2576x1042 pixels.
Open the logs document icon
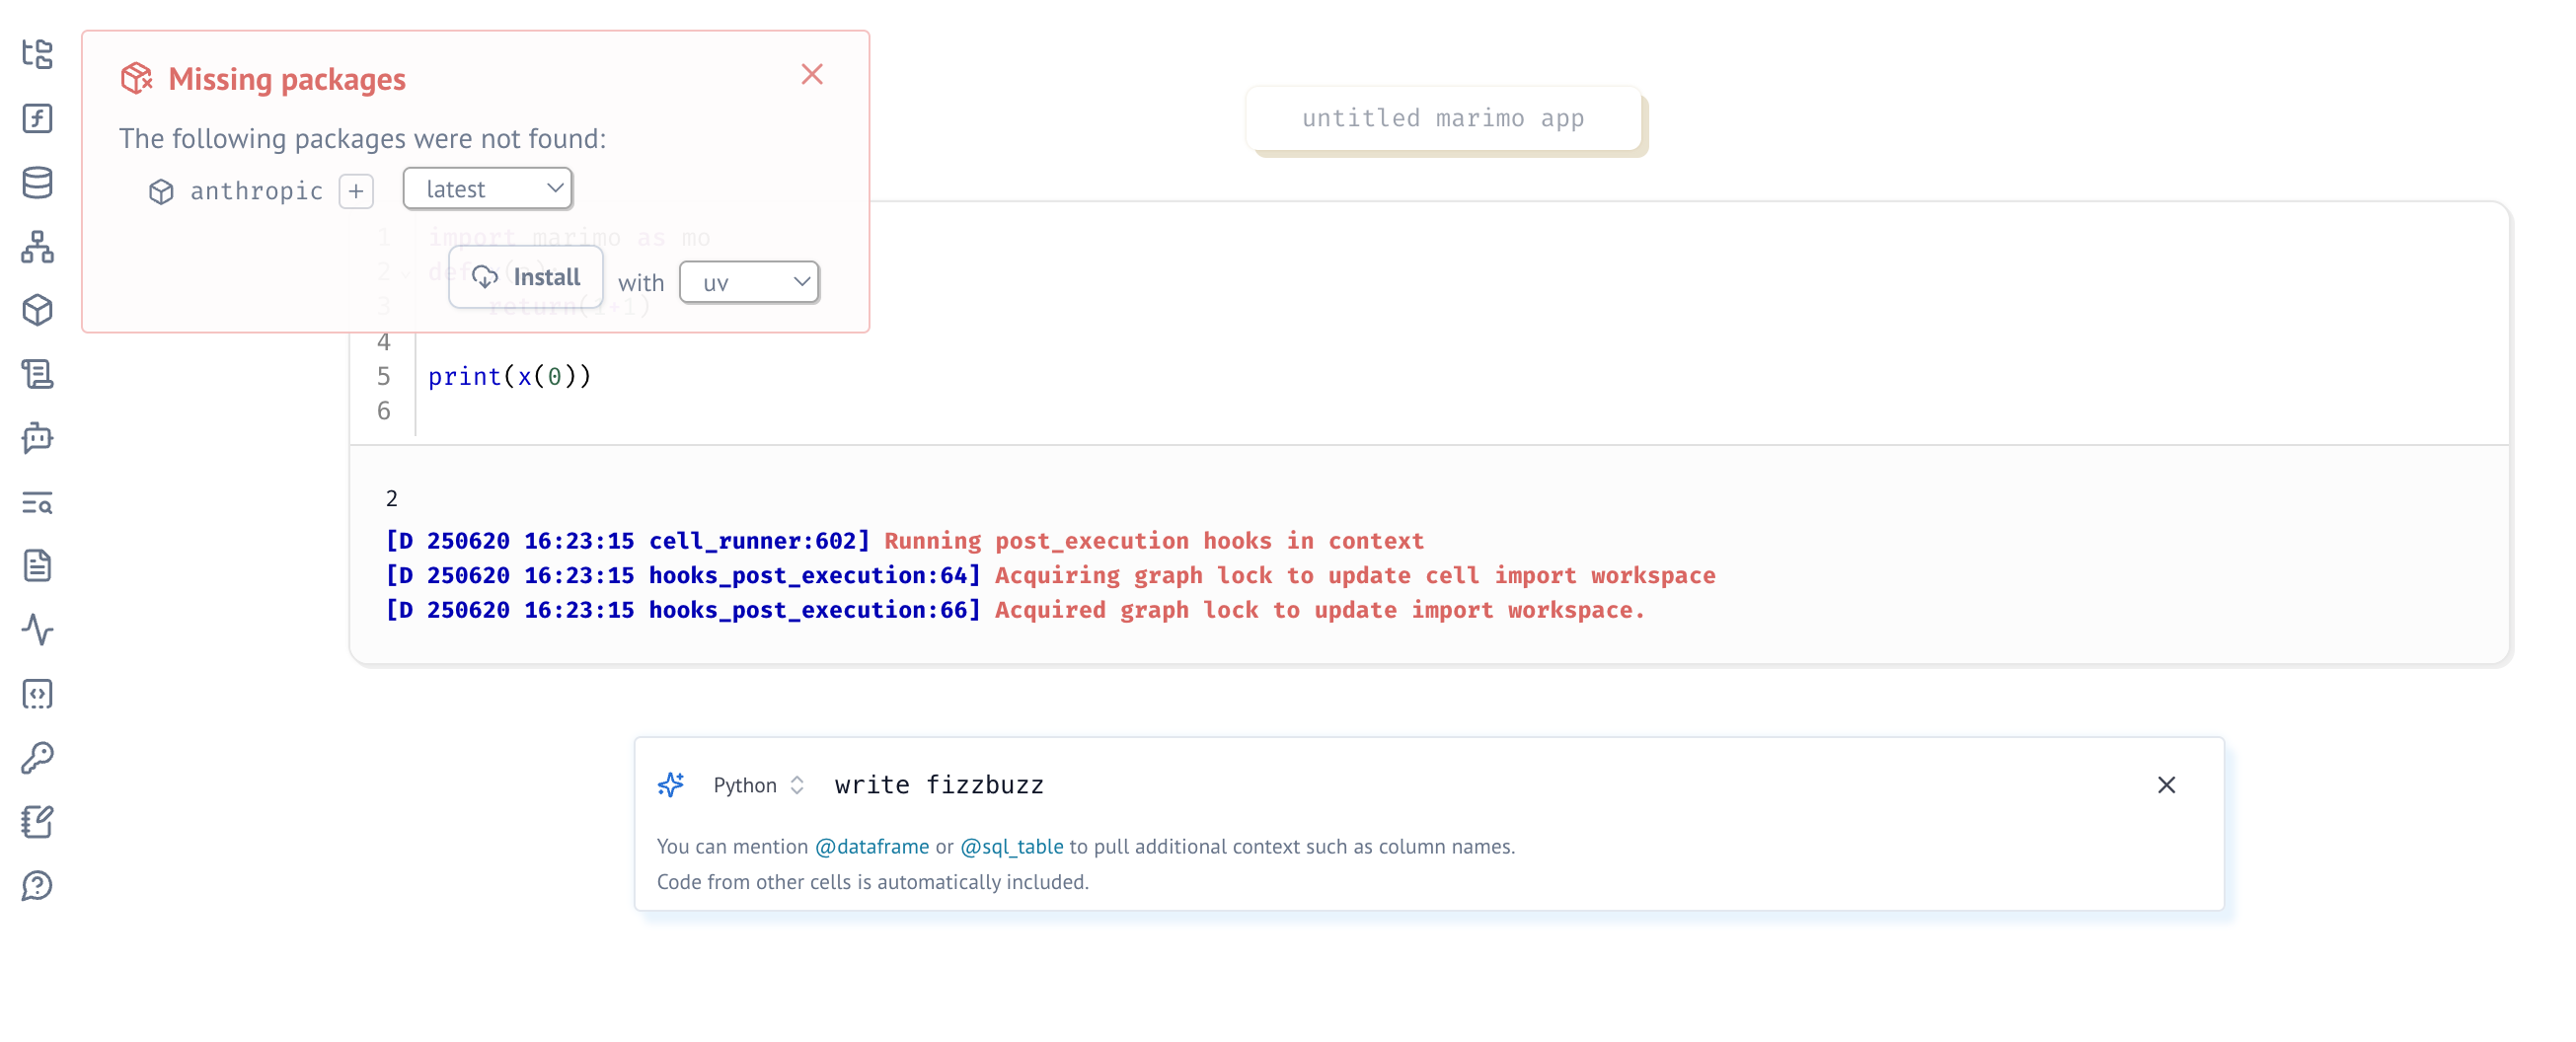(37, 566)
